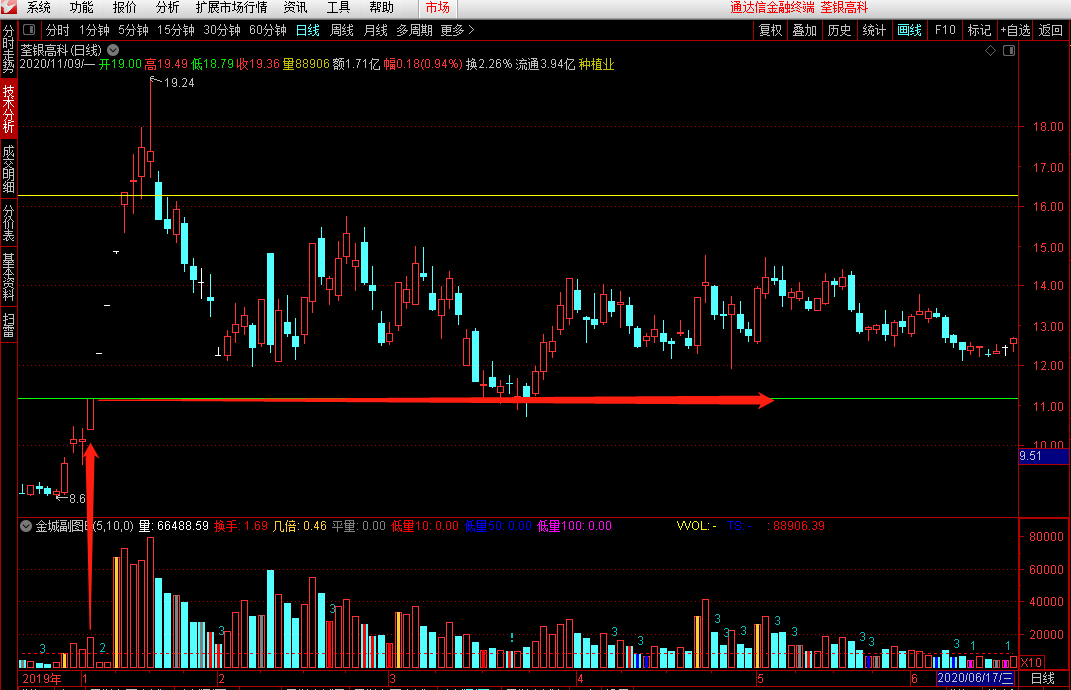Expand the 更多 periods chevron
The width and height of the screenshot is (1071, 690).
coord(471,30)
